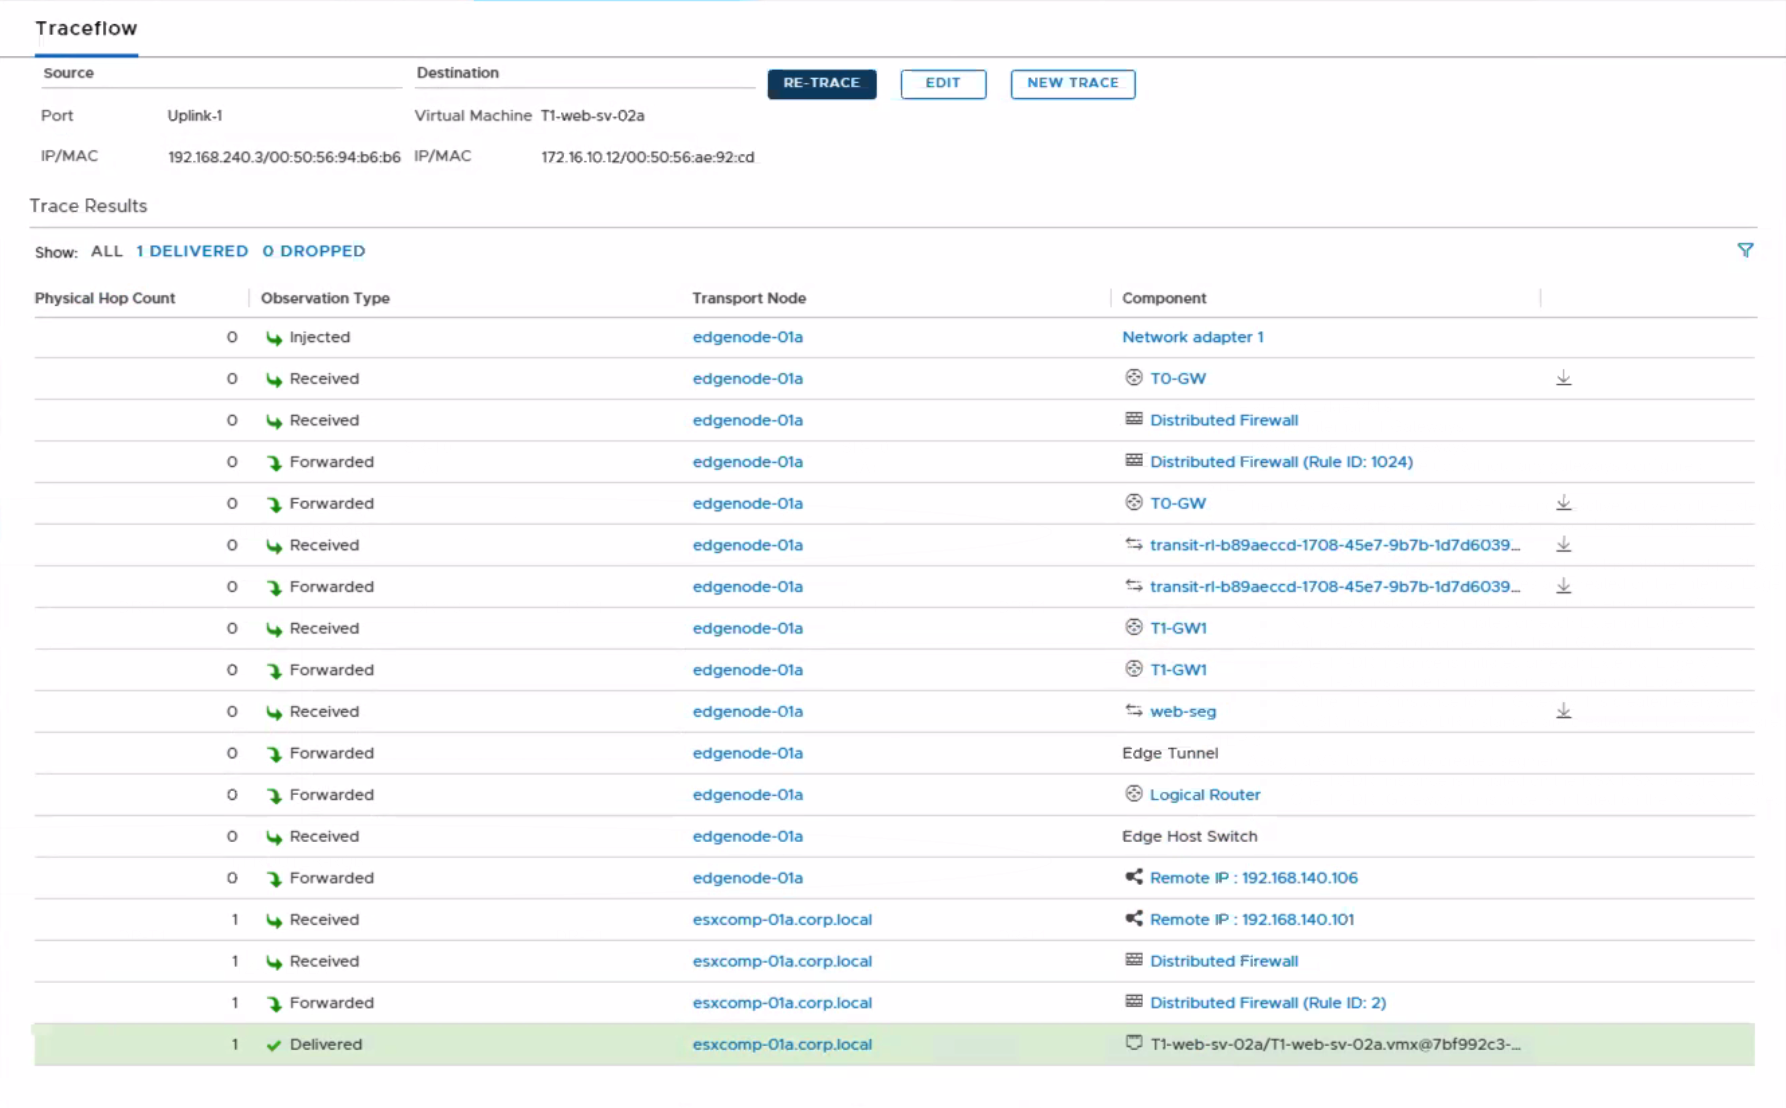Image resolution: width=1786 pixels, height=1108 pixels.
Task: Click download icon in first T0-GW row
Action: [1563, 378]
